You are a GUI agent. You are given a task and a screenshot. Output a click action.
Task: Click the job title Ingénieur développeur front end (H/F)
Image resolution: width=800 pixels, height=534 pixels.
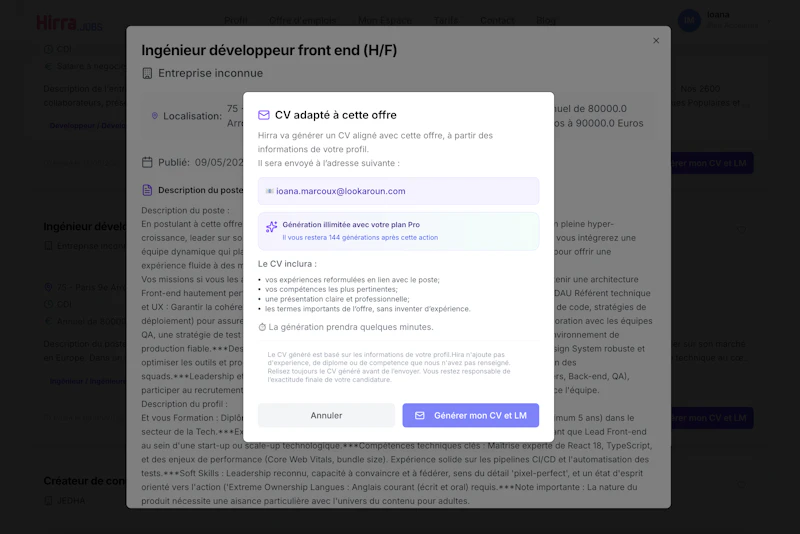click(269, 50)
